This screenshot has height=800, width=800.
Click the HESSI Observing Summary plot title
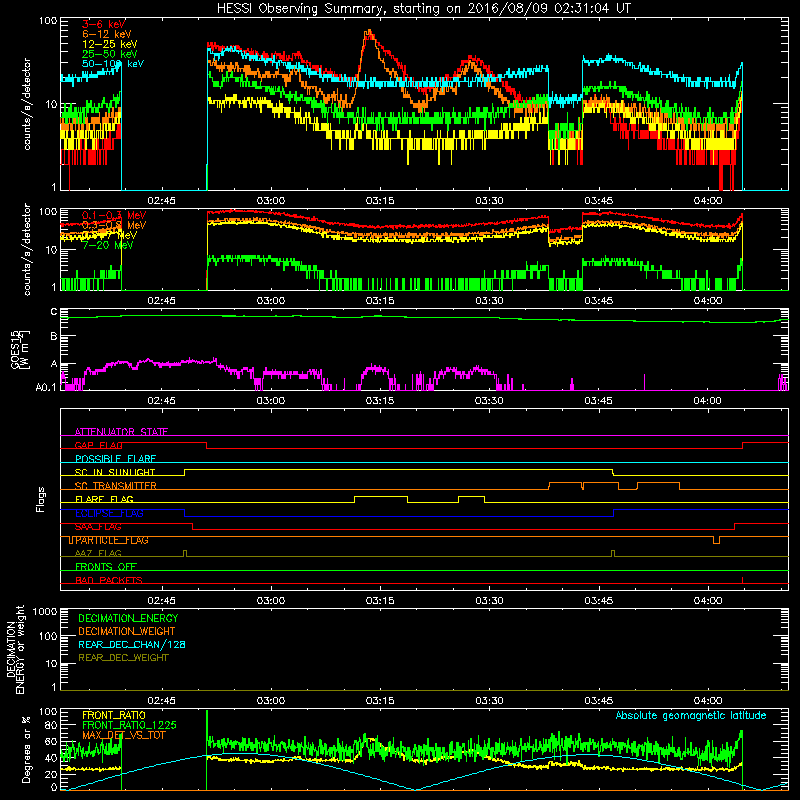coord(423,8)
